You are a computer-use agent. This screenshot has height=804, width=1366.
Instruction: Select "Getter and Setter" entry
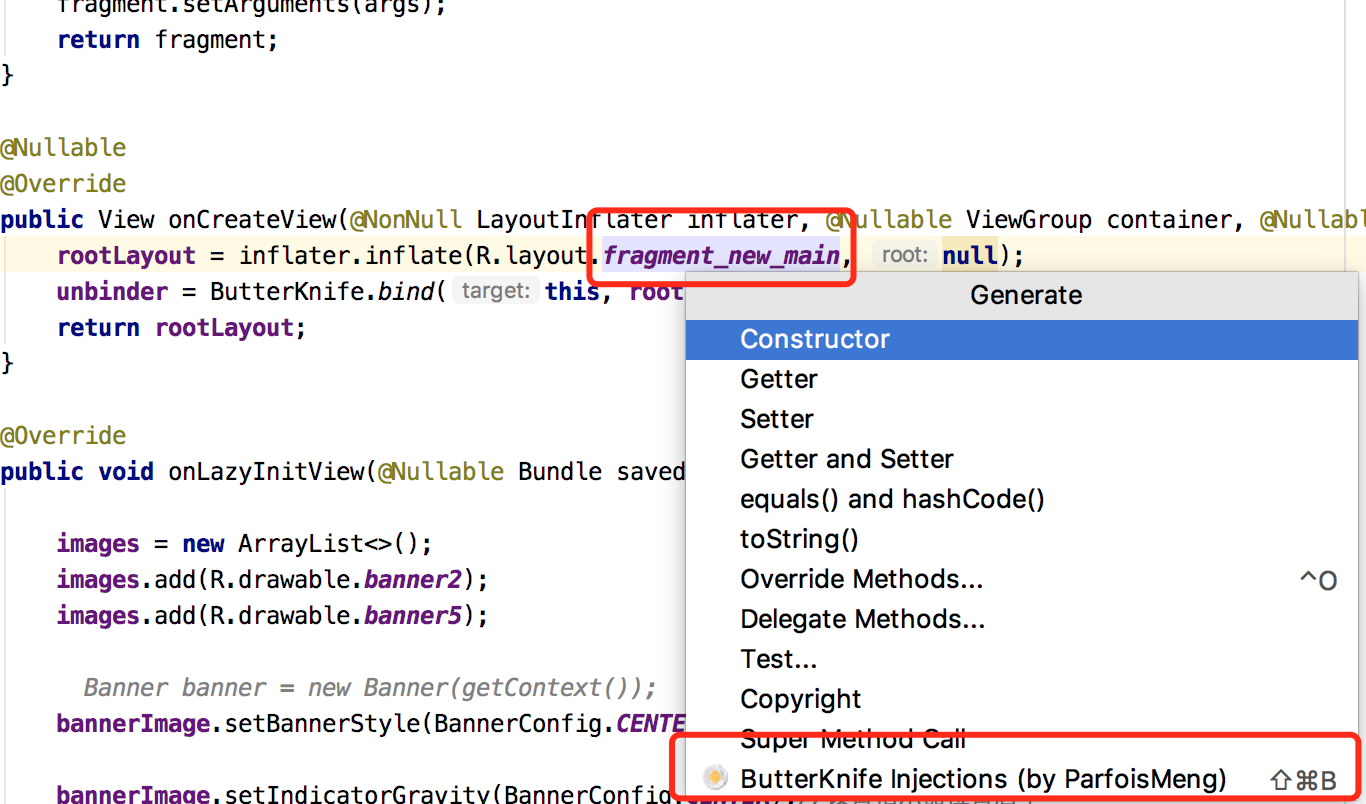pyautogui.click(x=846, y=459)
